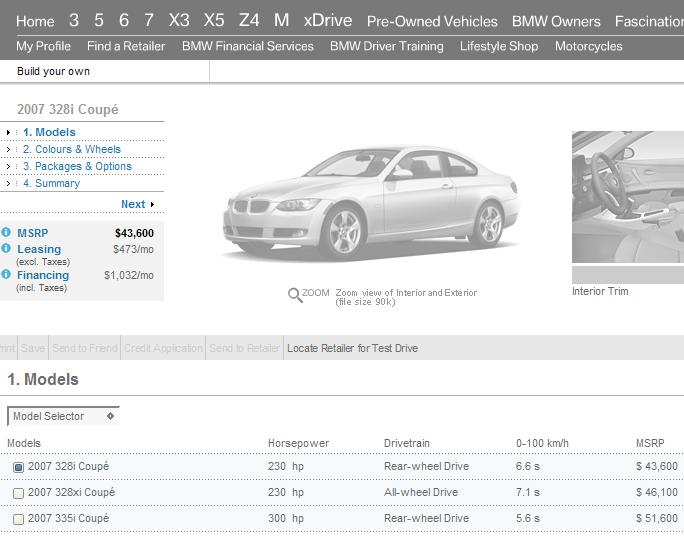Click the Next arrow icon

coord(152,205)
